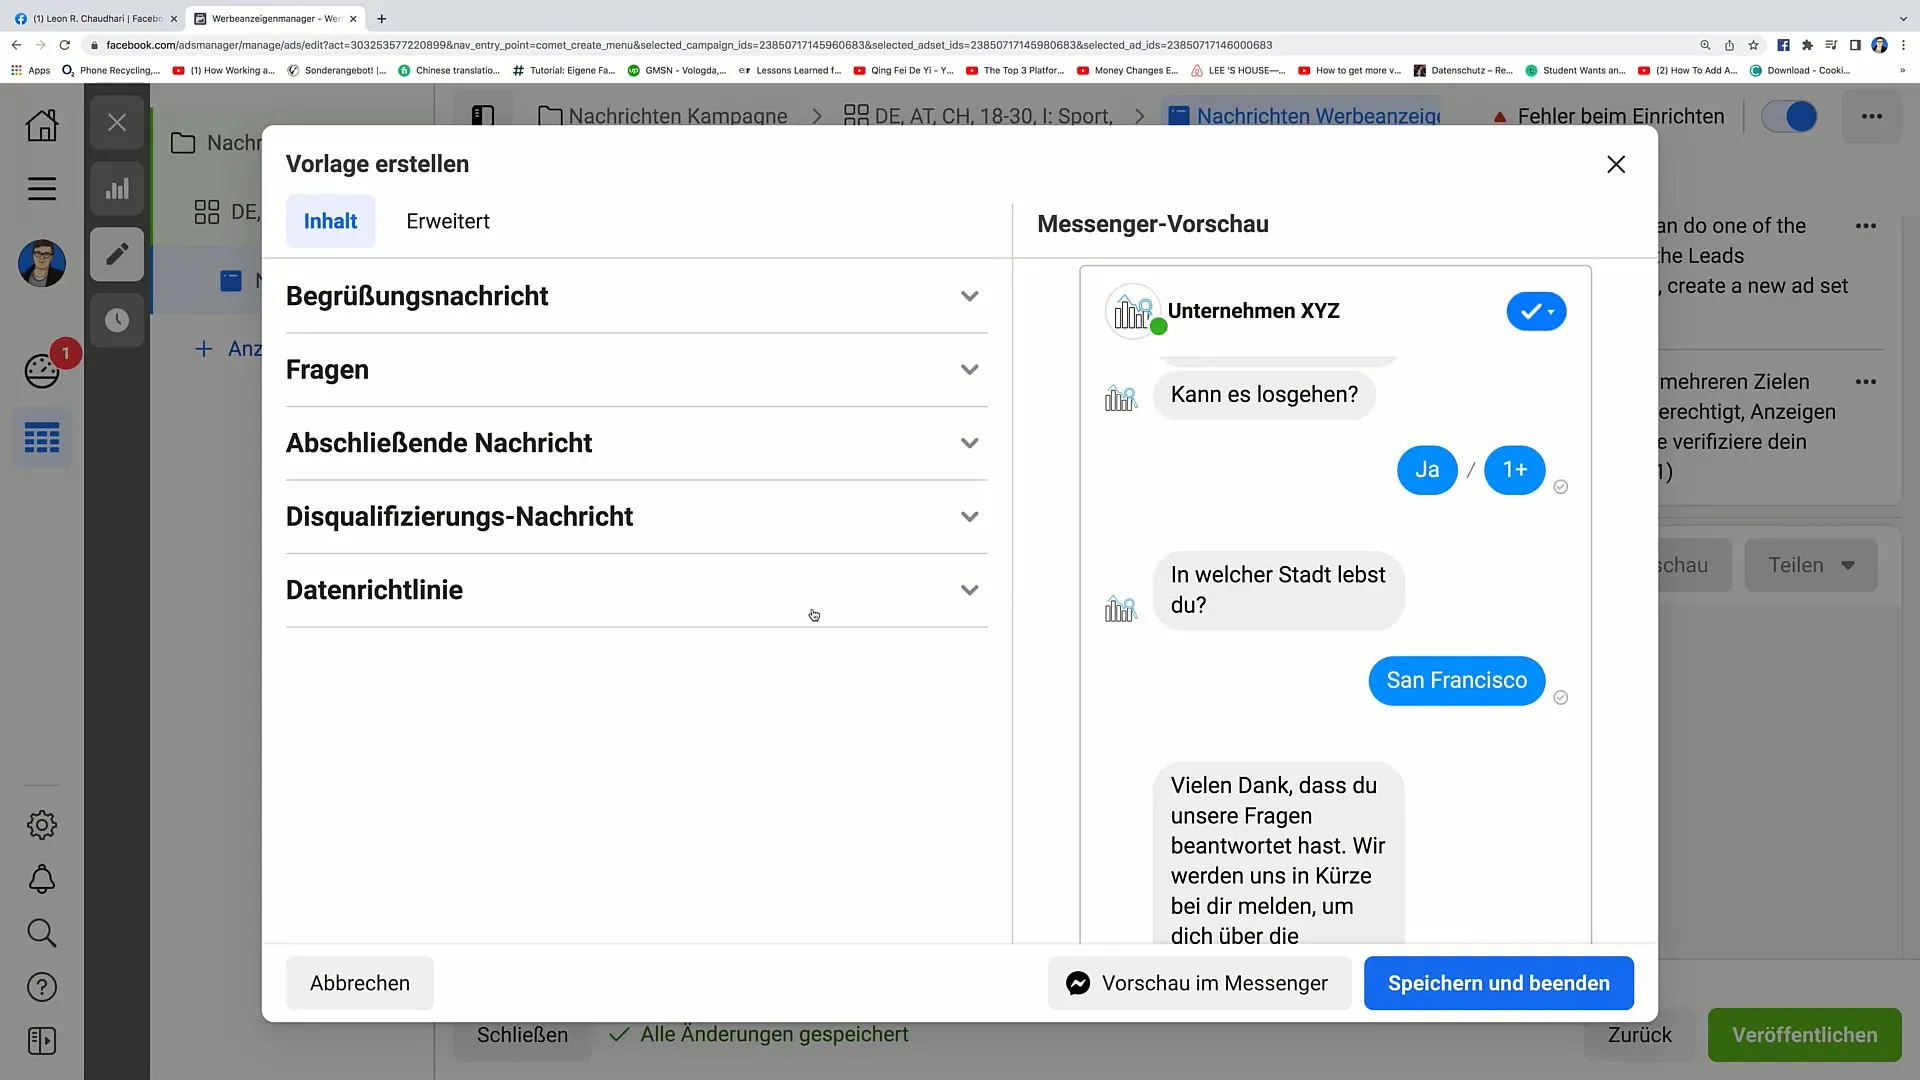
Task: Bookmark page with the star icon
Action: (x=1753, y=45)
